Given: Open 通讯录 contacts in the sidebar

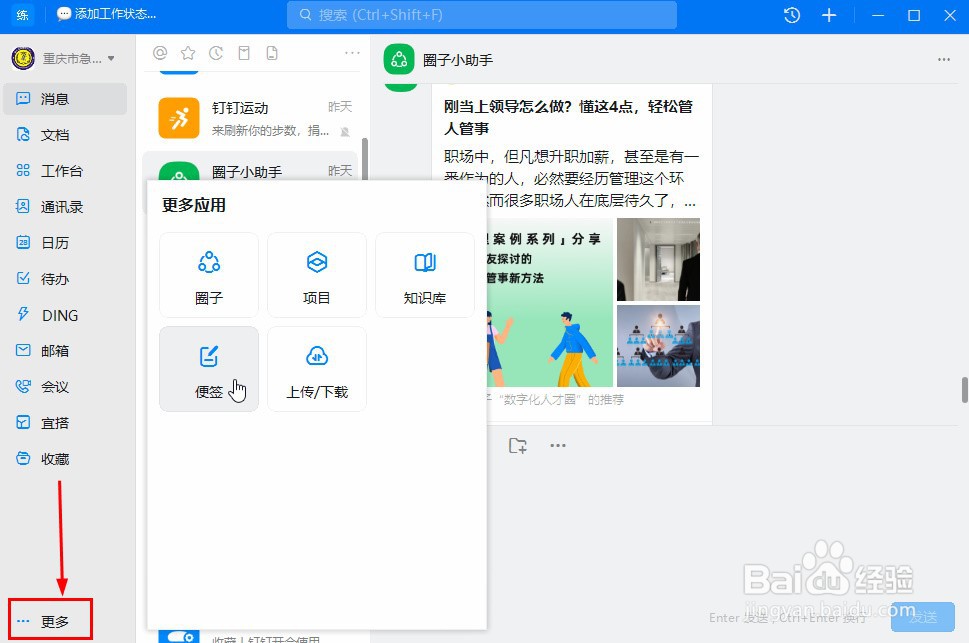Looking at the screenshot, I should coord(65,207).
